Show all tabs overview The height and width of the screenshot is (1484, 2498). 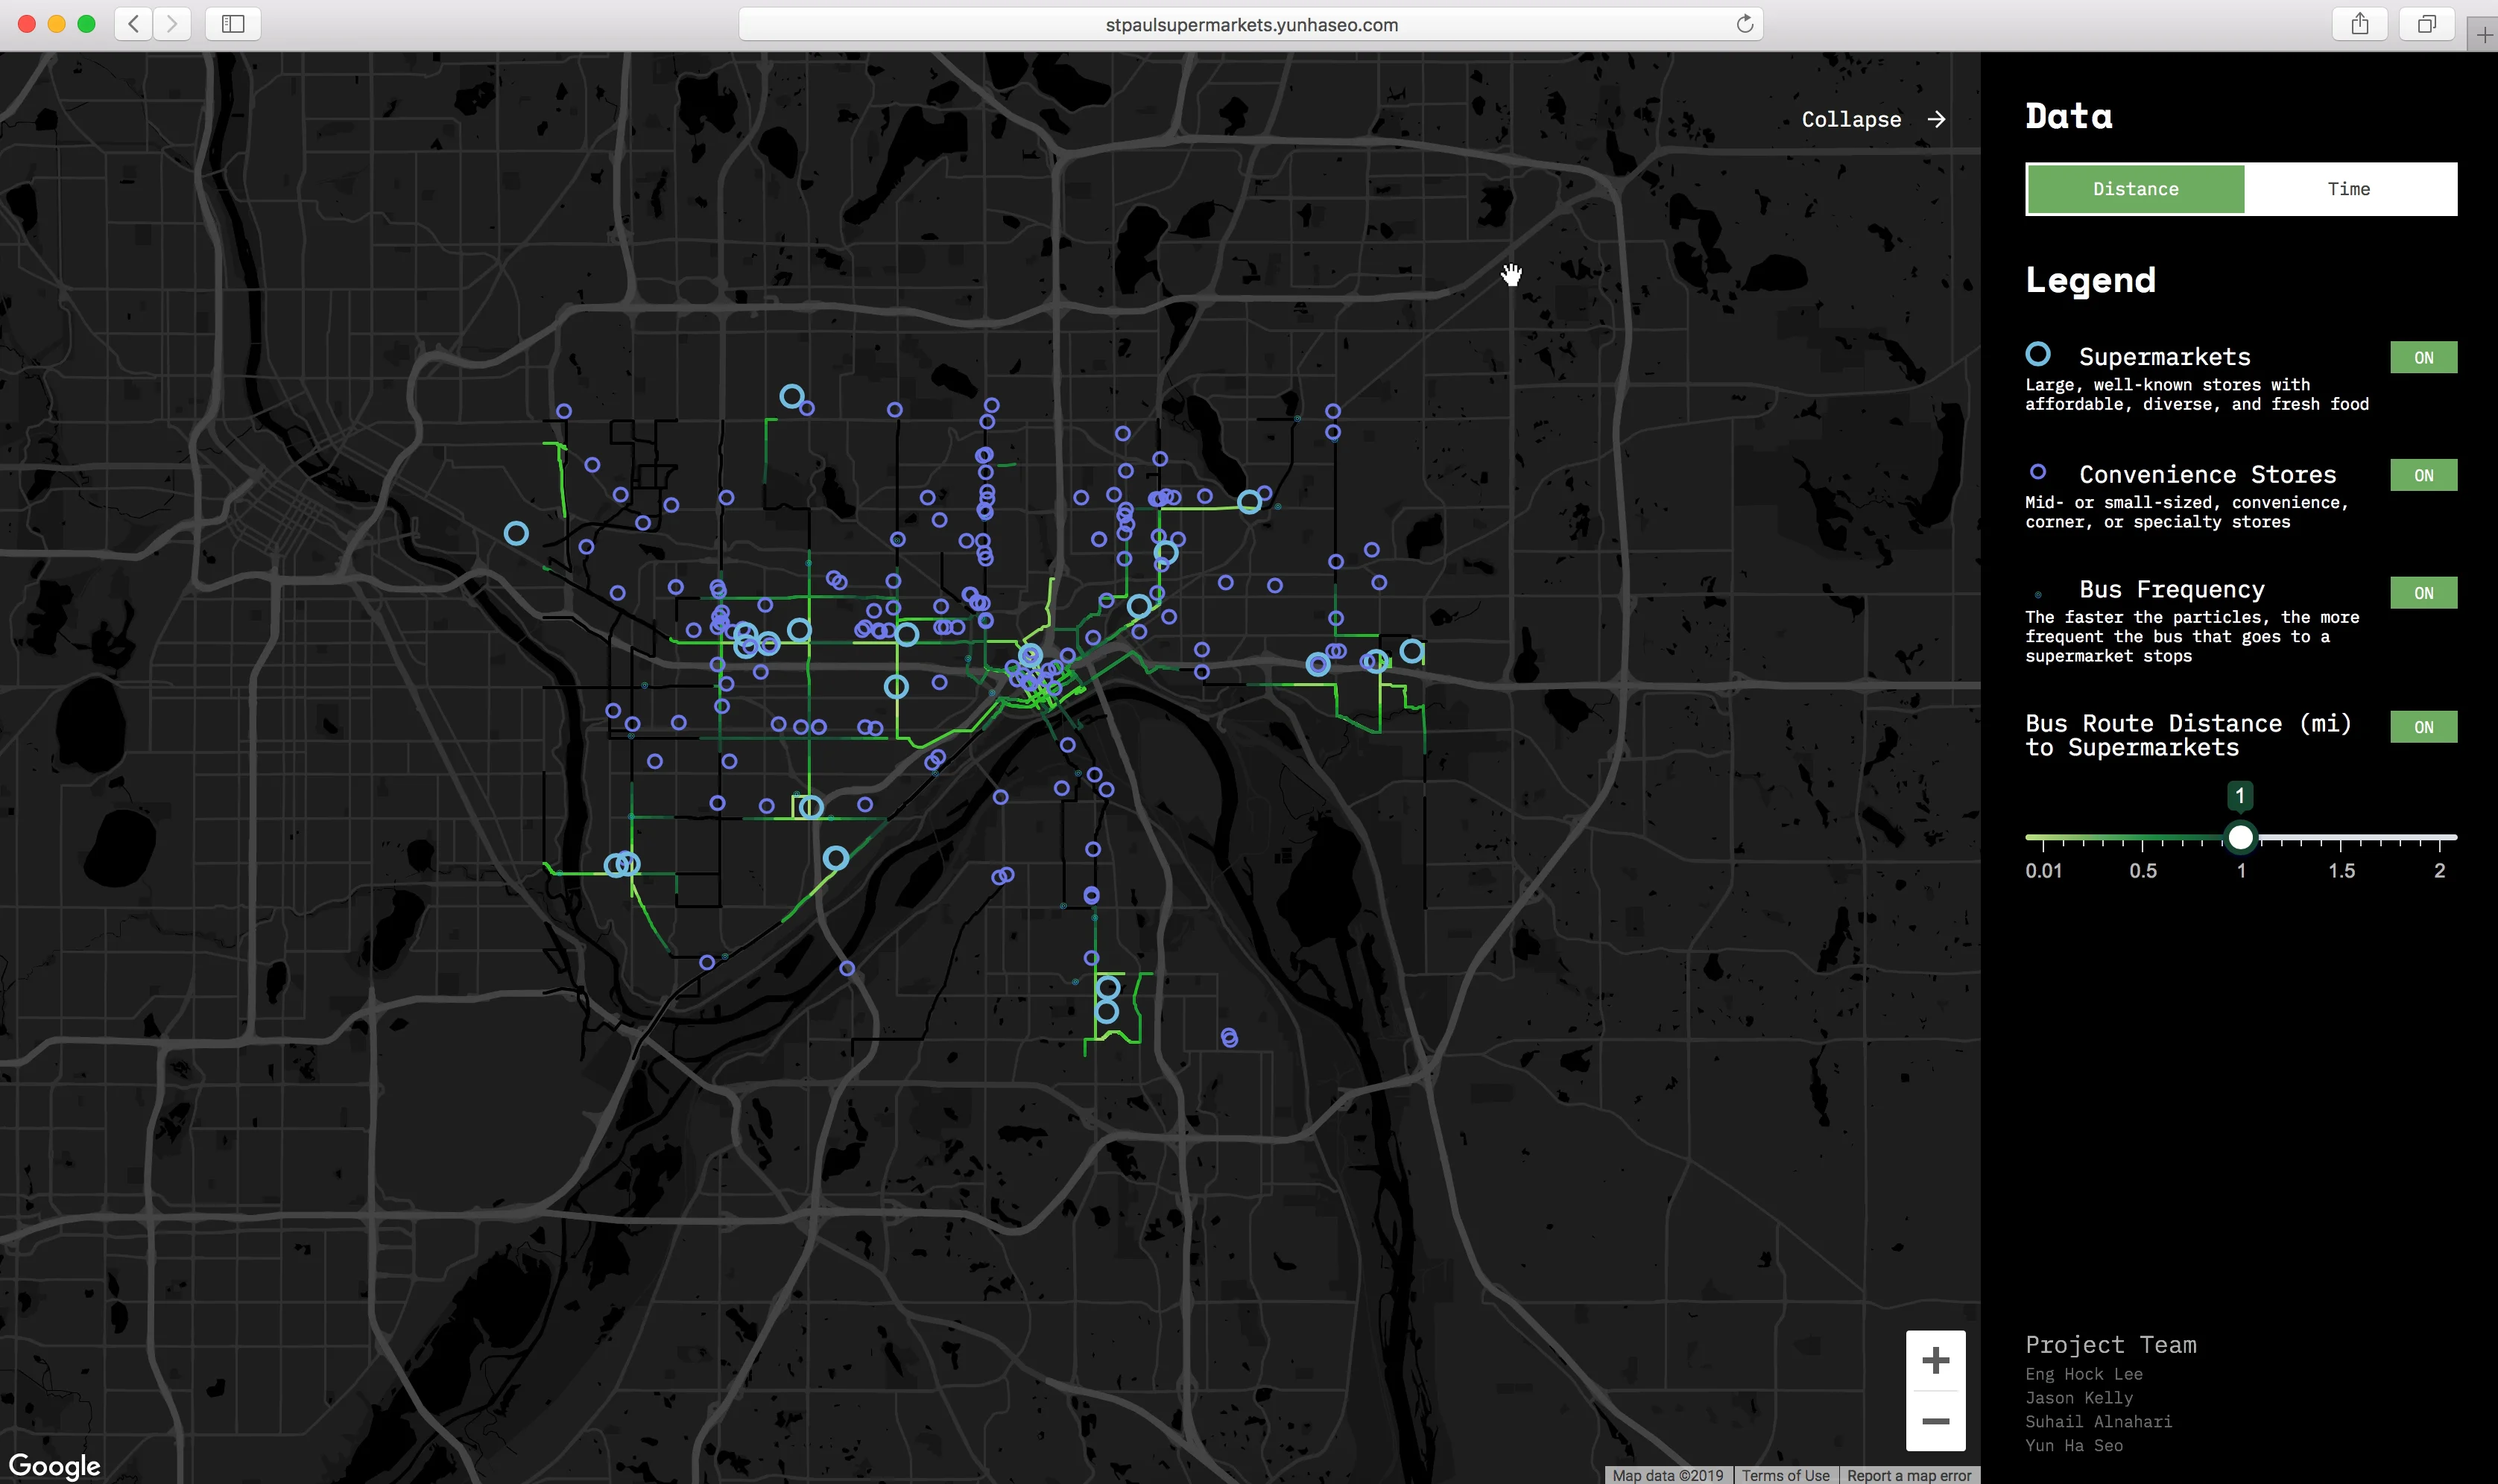tap(2427, 24)
